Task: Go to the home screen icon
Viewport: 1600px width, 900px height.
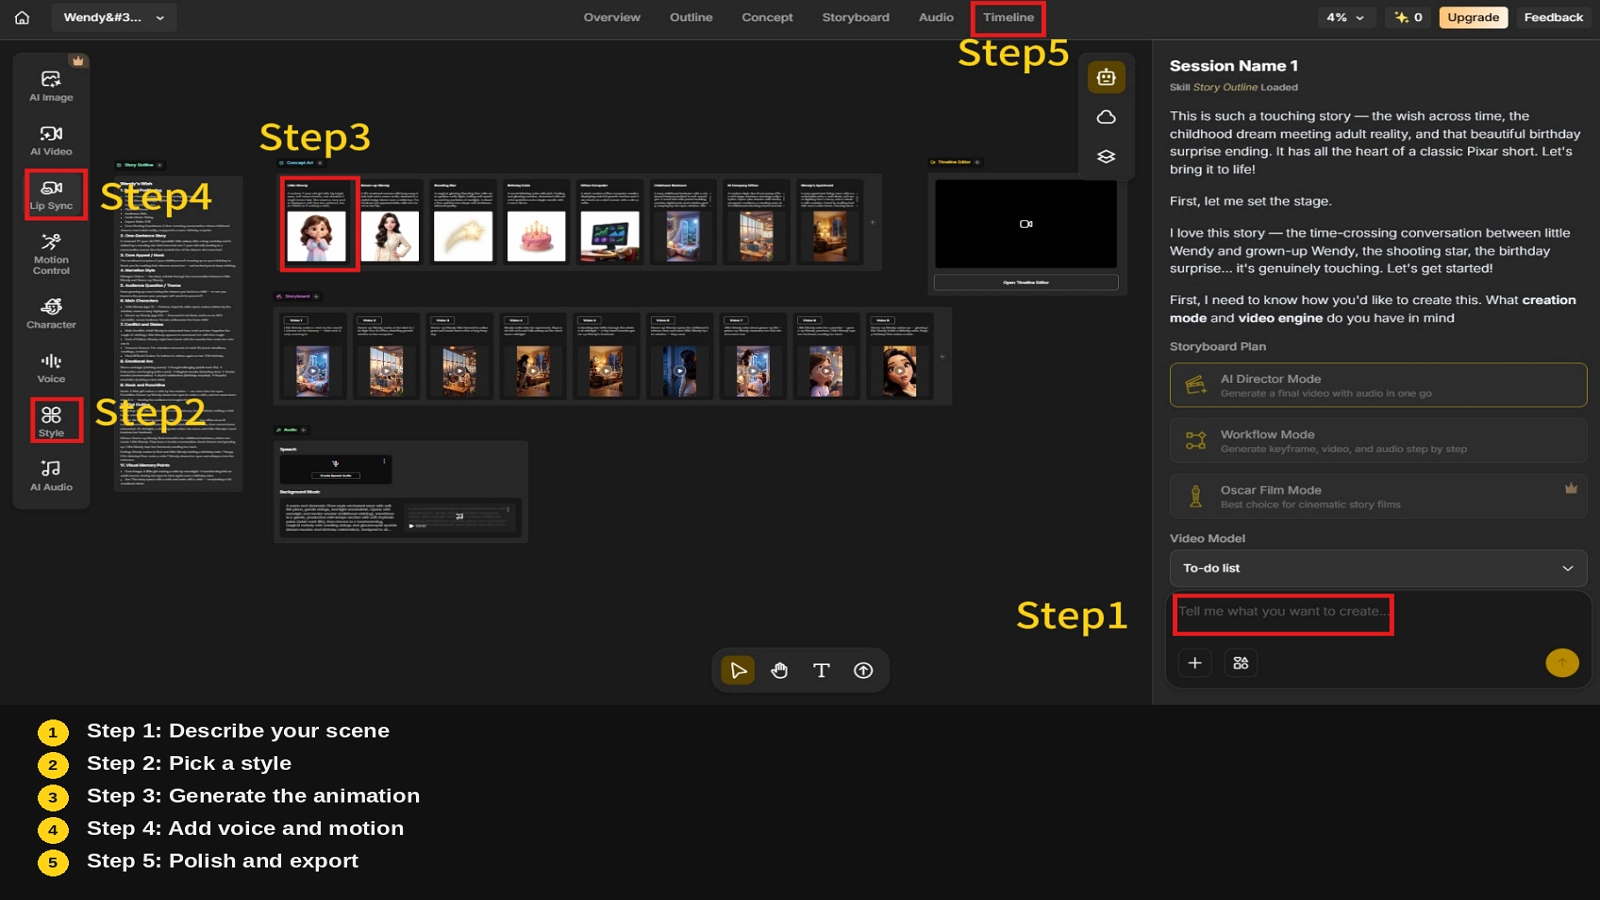Action: (22, 17)
